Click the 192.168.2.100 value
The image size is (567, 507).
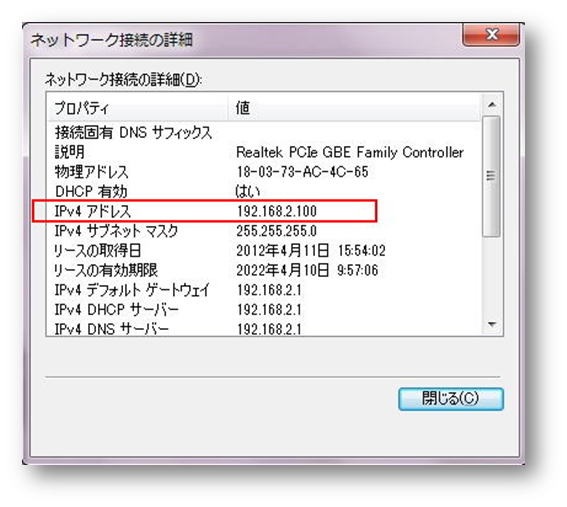277,211
